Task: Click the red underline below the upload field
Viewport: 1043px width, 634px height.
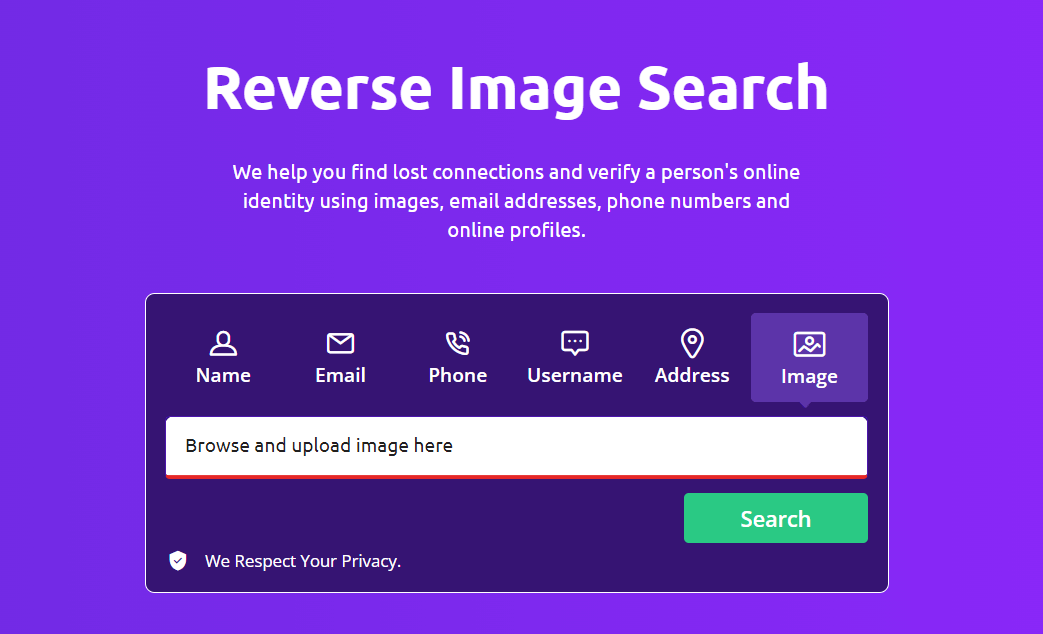Action: (x=516, y=477)
